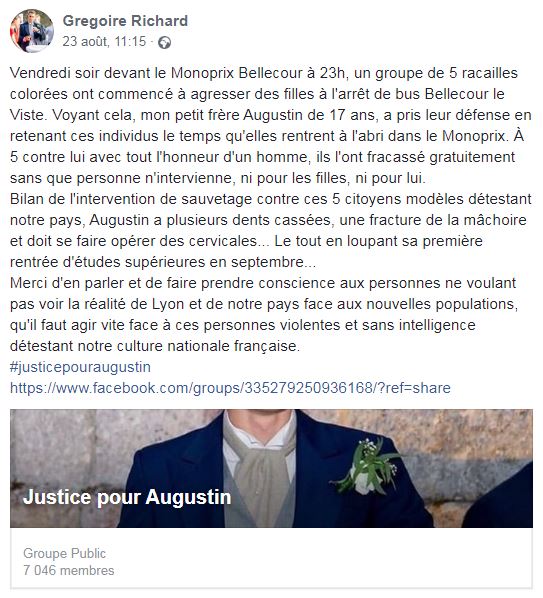Click the paragraph starting with Vendredi soir
The height and width of the screenshot is (598, 543).
271,125
